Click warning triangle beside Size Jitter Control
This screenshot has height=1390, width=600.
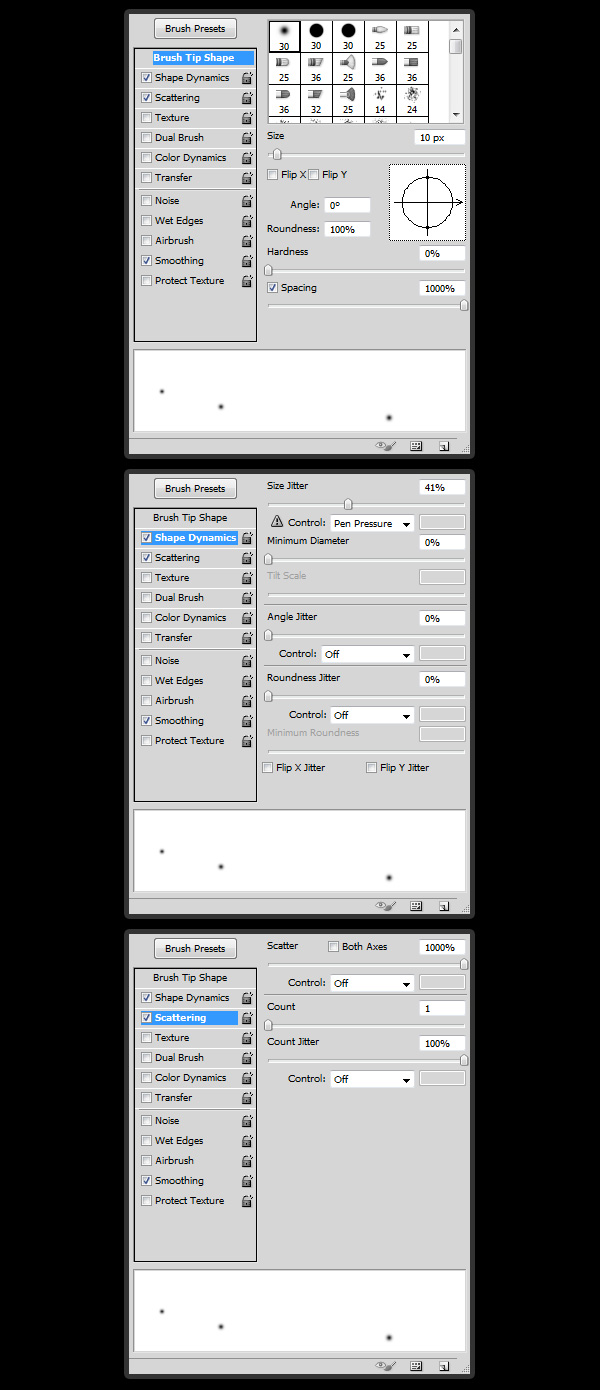pos(277,522)
